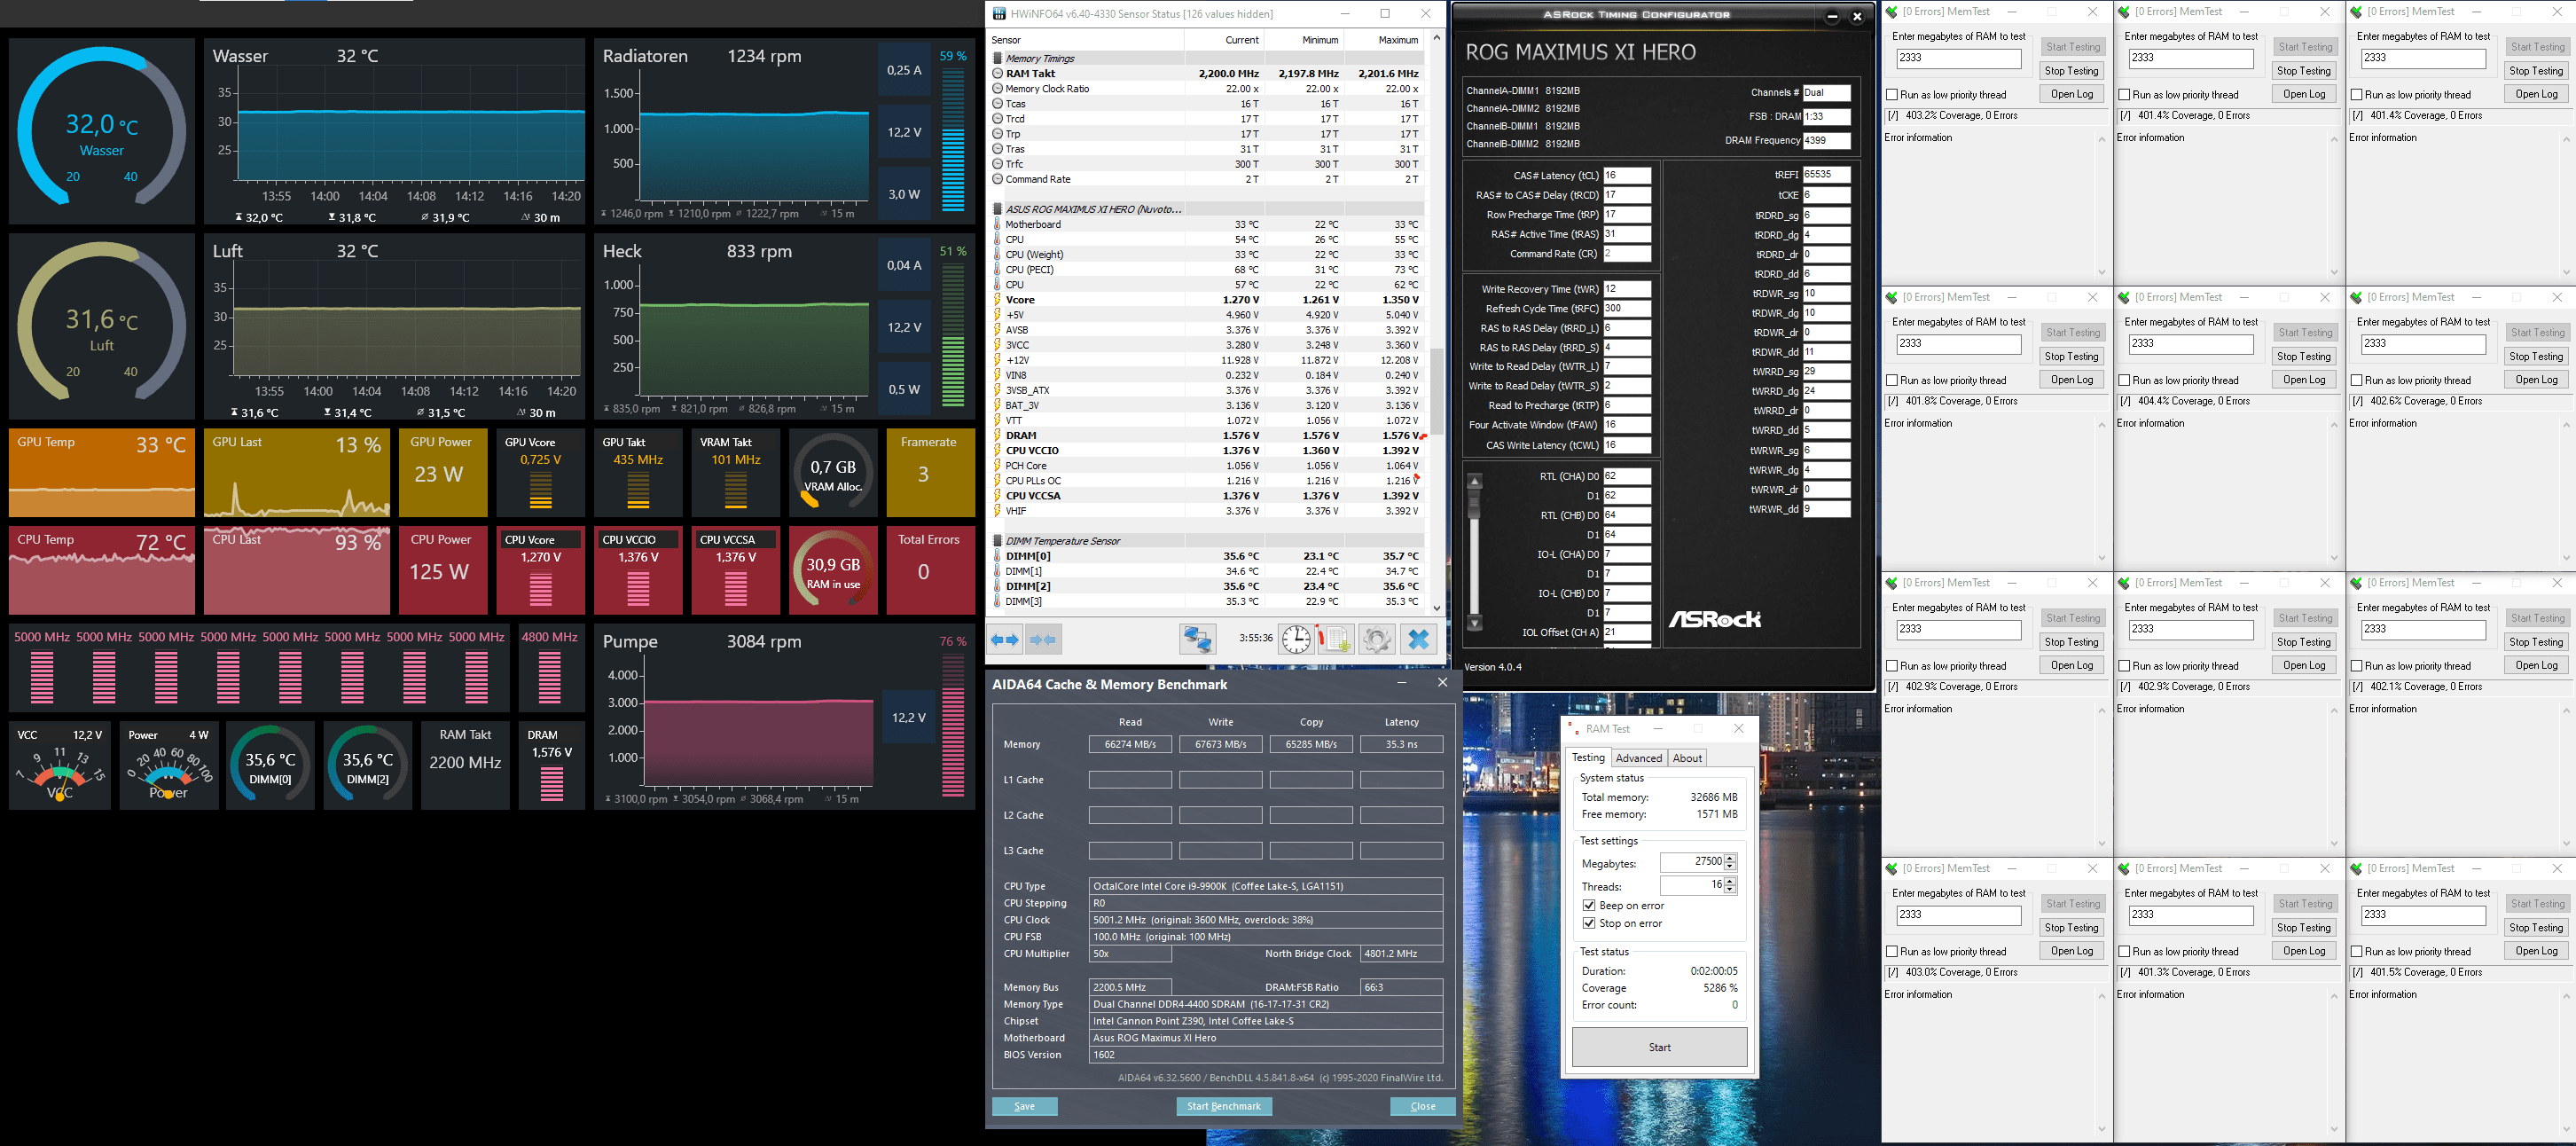Toggle Beep on error checkbox
Image resolution: width=2576 pixels, height=1146 pixels.
coord(1589,906)
